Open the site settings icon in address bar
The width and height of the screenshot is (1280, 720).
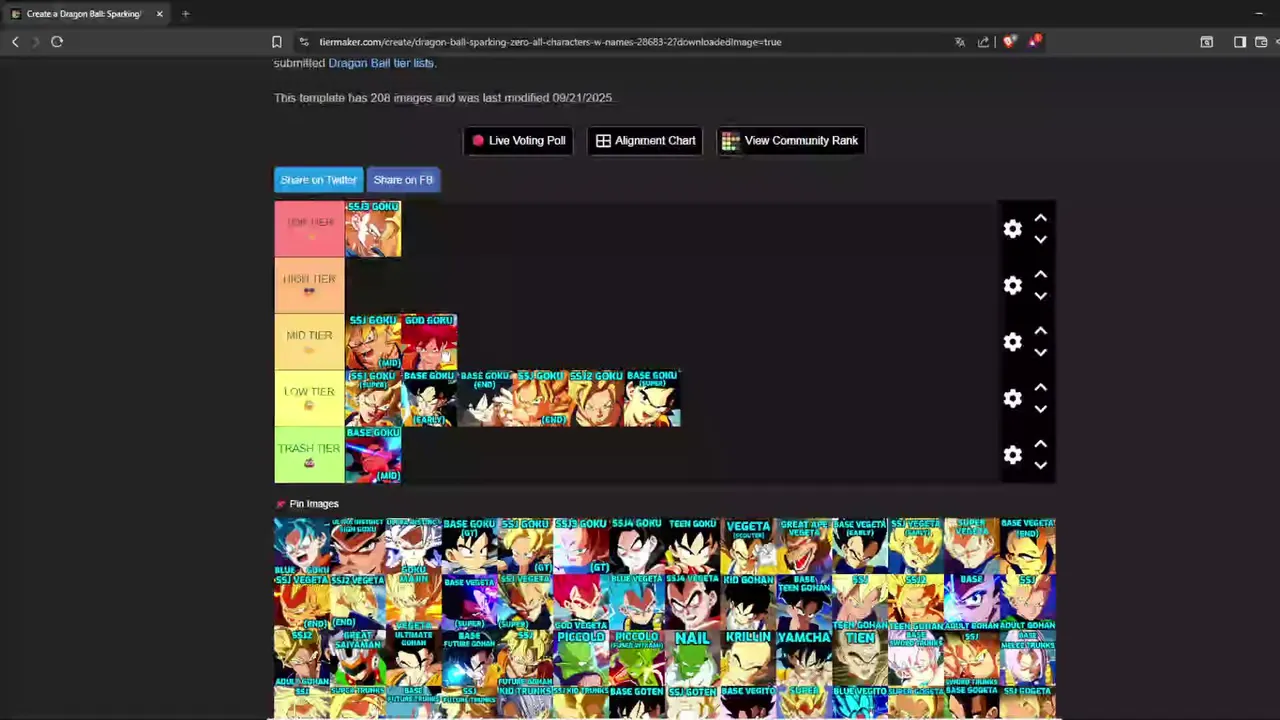(x=304, y=42)
